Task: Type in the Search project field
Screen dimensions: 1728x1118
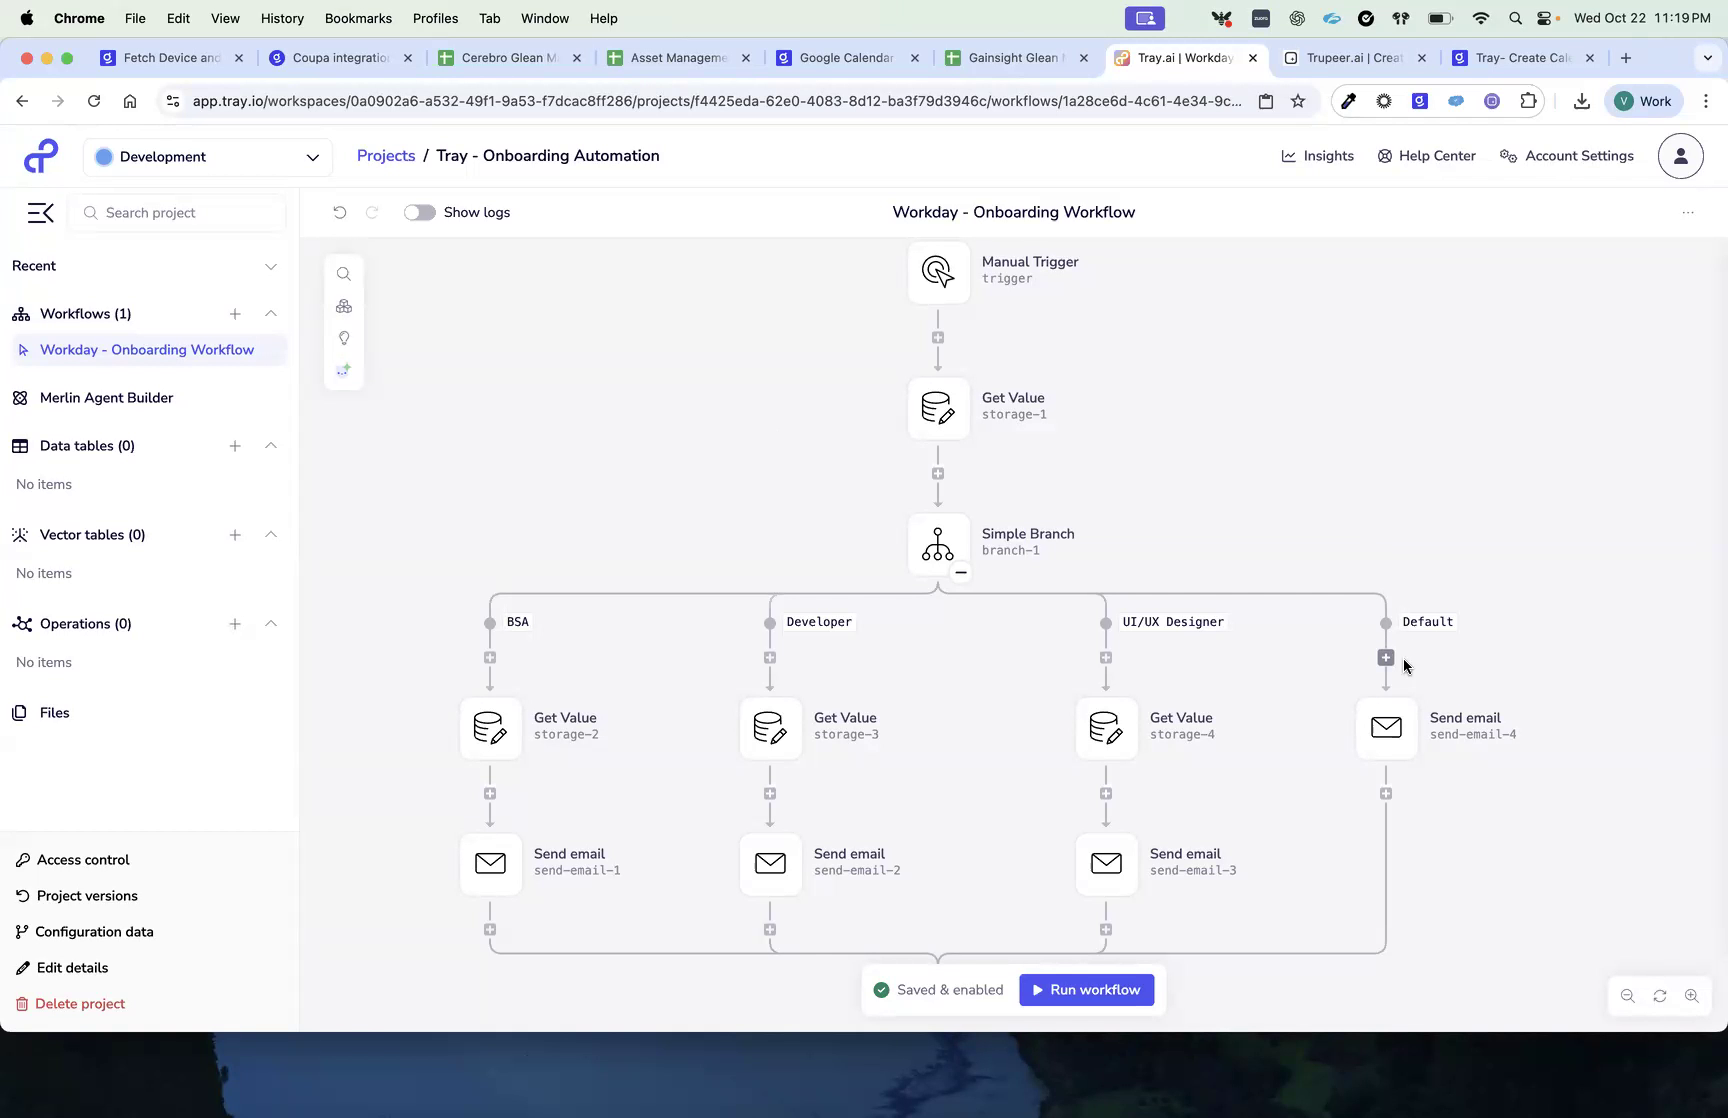Action: point(177,212)
